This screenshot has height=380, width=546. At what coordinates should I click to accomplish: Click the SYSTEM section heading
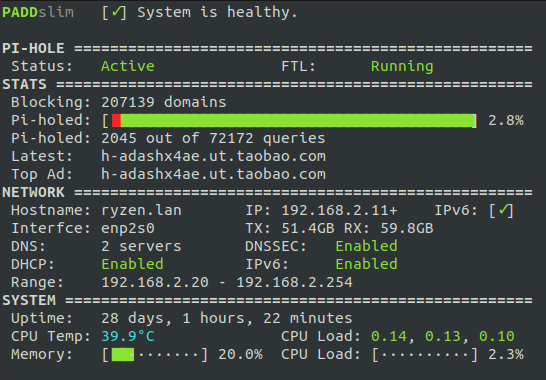pos(29,301)
